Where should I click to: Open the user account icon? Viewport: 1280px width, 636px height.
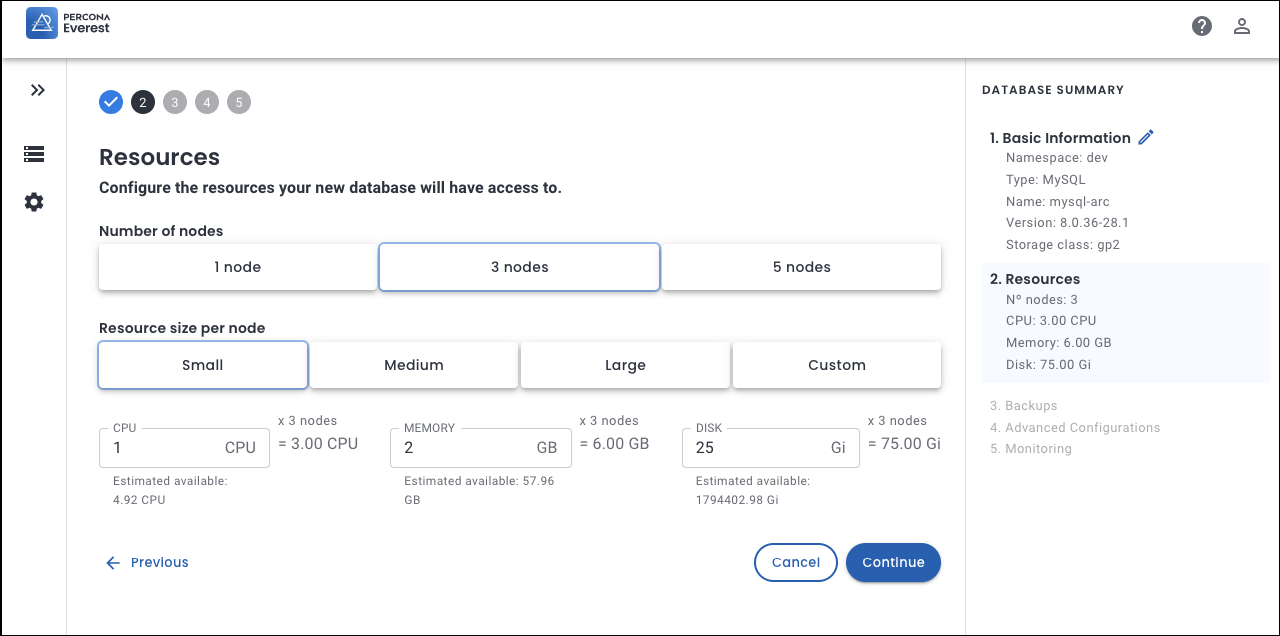click(1242, 26)
